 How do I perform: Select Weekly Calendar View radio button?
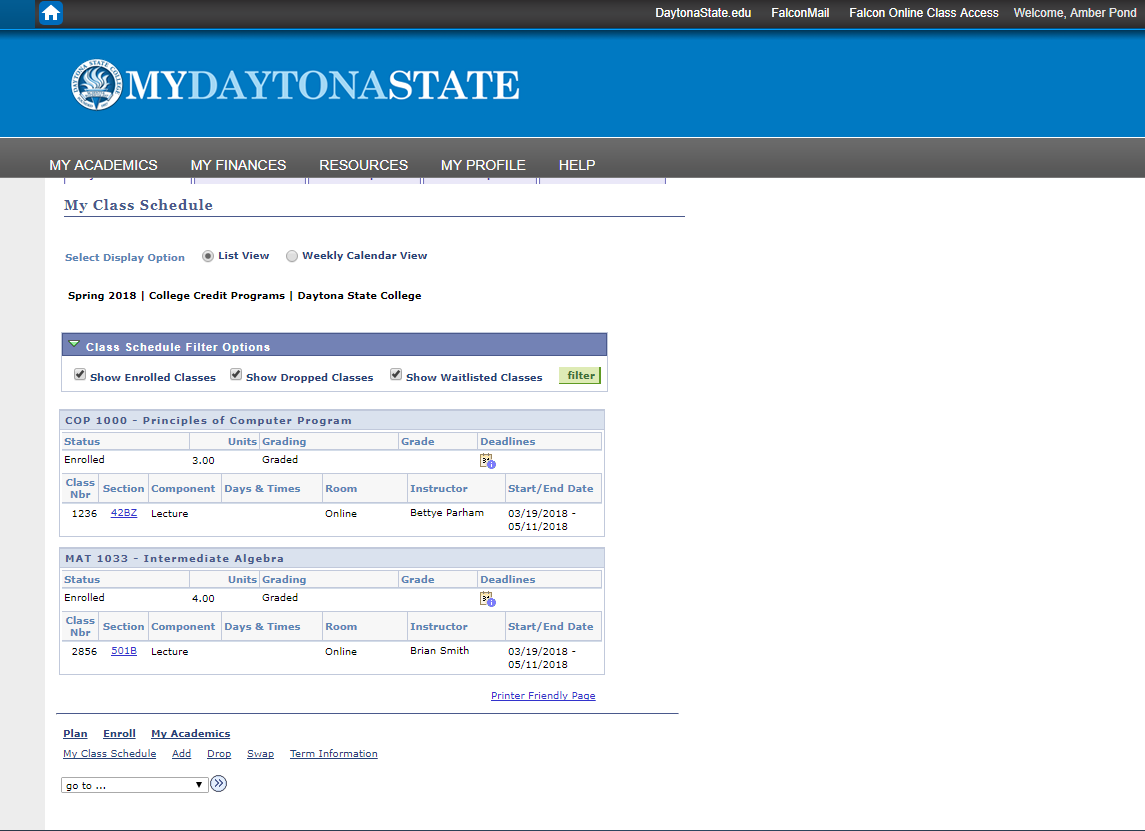292,256
